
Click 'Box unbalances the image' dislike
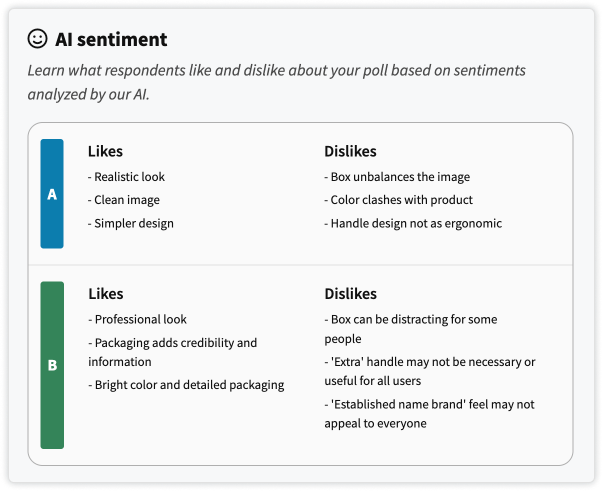pyautogui.click(x=398, y=177)
